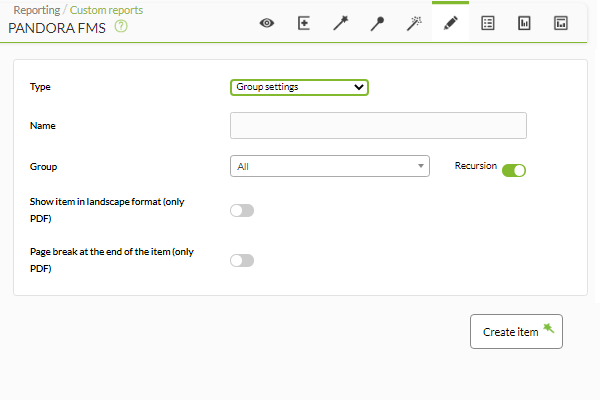Enable Show item in landscape format toggle
Viewport: 600px width, 400px height.
pos(242,210)
